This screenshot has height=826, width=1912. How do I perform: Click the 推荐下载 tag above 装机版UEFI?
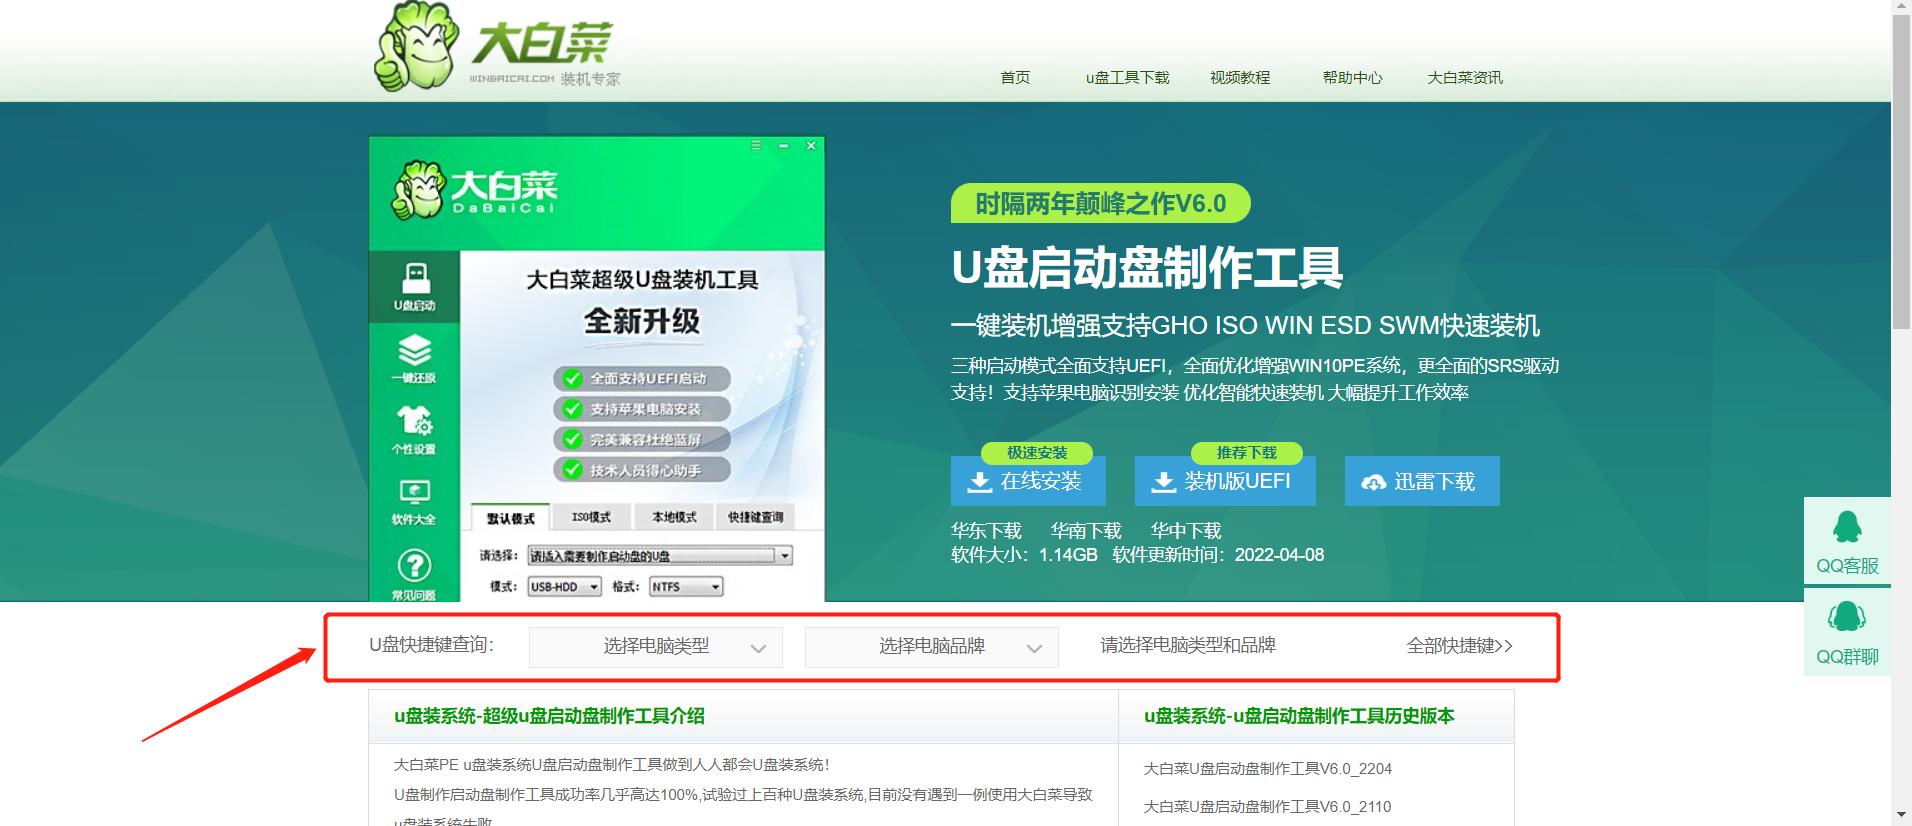1247,453
